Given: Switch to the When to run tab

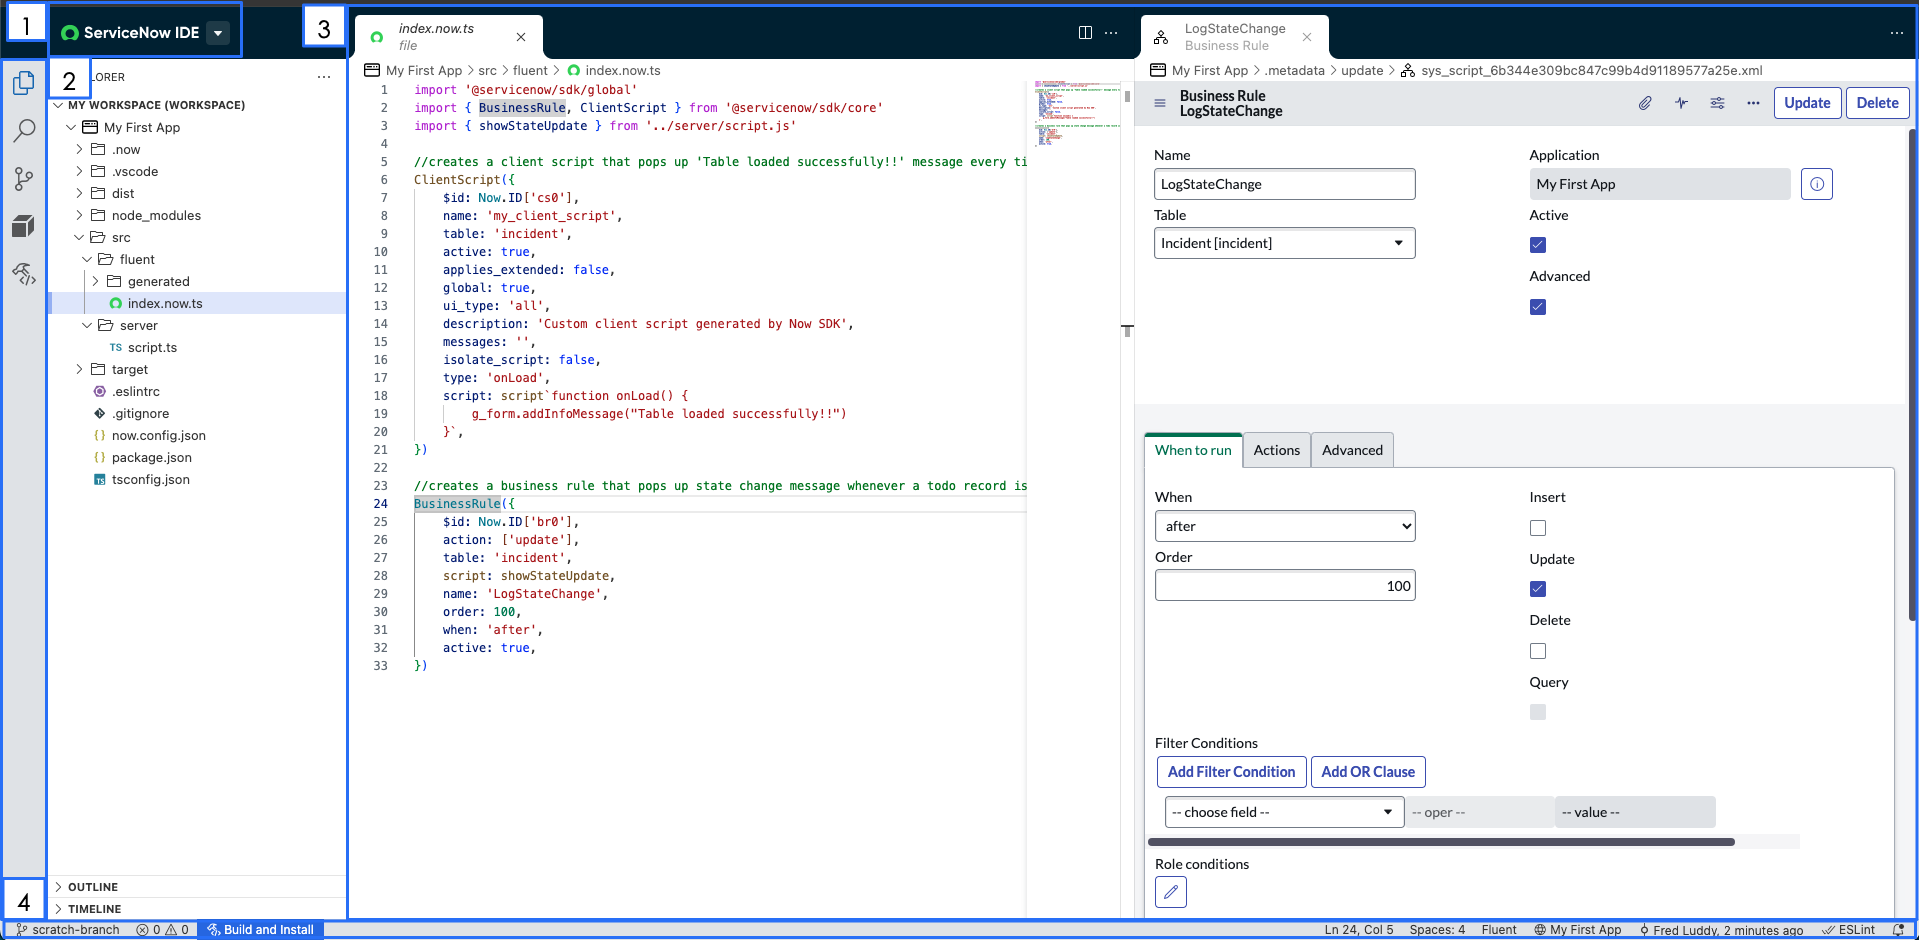Looking at the screenshot, I should click(1193, 450).
